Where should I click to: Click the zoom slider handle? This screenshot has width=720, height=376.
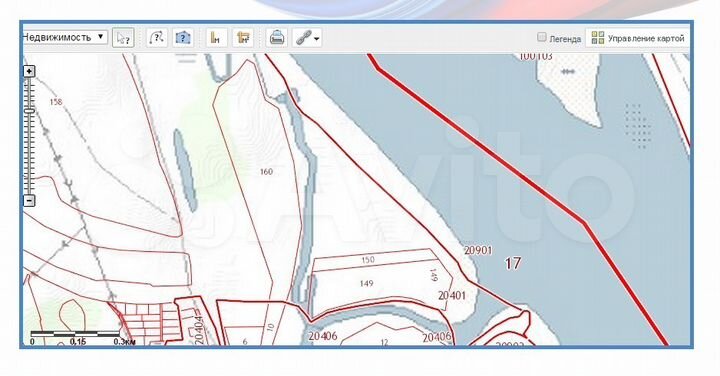29,111
